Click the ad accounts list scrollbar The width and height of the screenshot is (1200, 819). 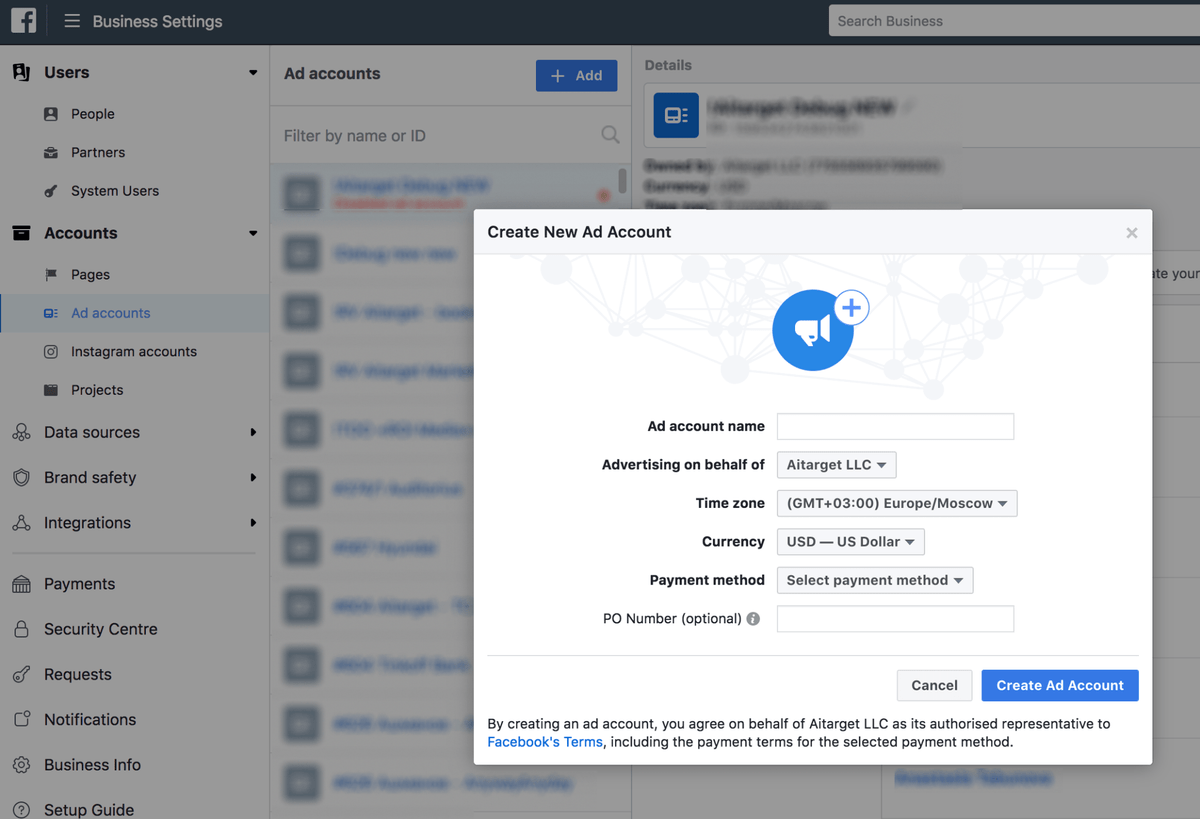(x=622, y=182)
